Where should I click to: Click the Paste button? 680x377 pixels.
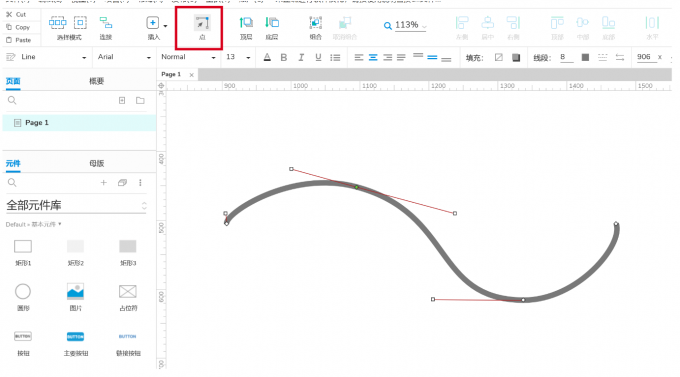pos(19,40)
